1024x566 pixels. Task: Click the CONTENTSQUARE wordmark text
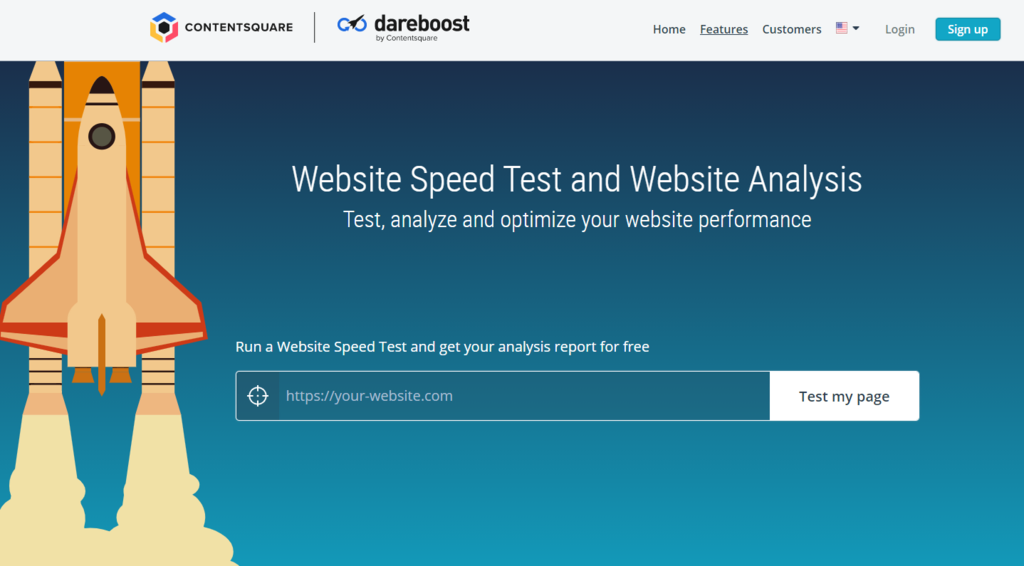tap(238, 27)
